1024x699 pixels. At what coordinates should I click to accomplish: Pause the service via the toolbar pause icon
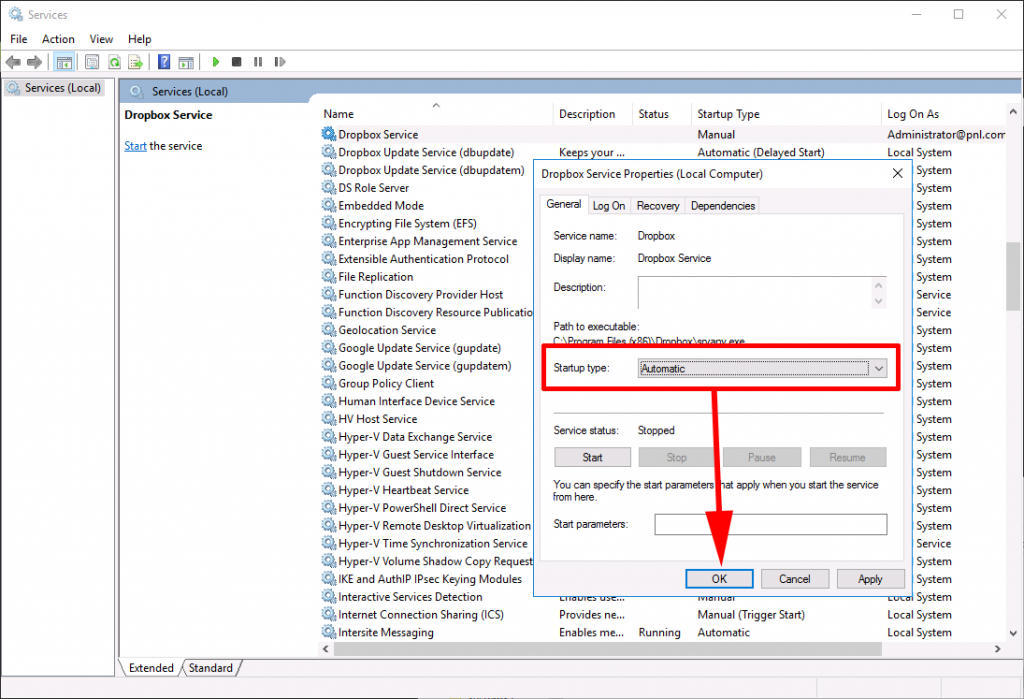(x=259, y=62)
